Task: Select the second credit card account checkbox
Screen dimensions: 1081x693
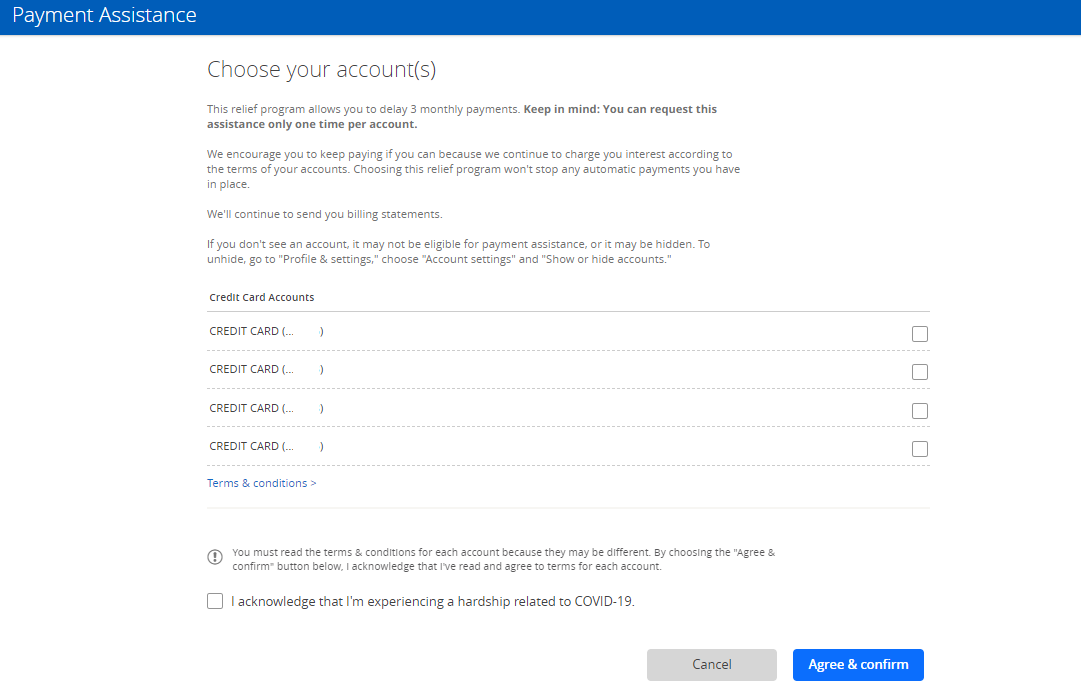Action: 919,372
